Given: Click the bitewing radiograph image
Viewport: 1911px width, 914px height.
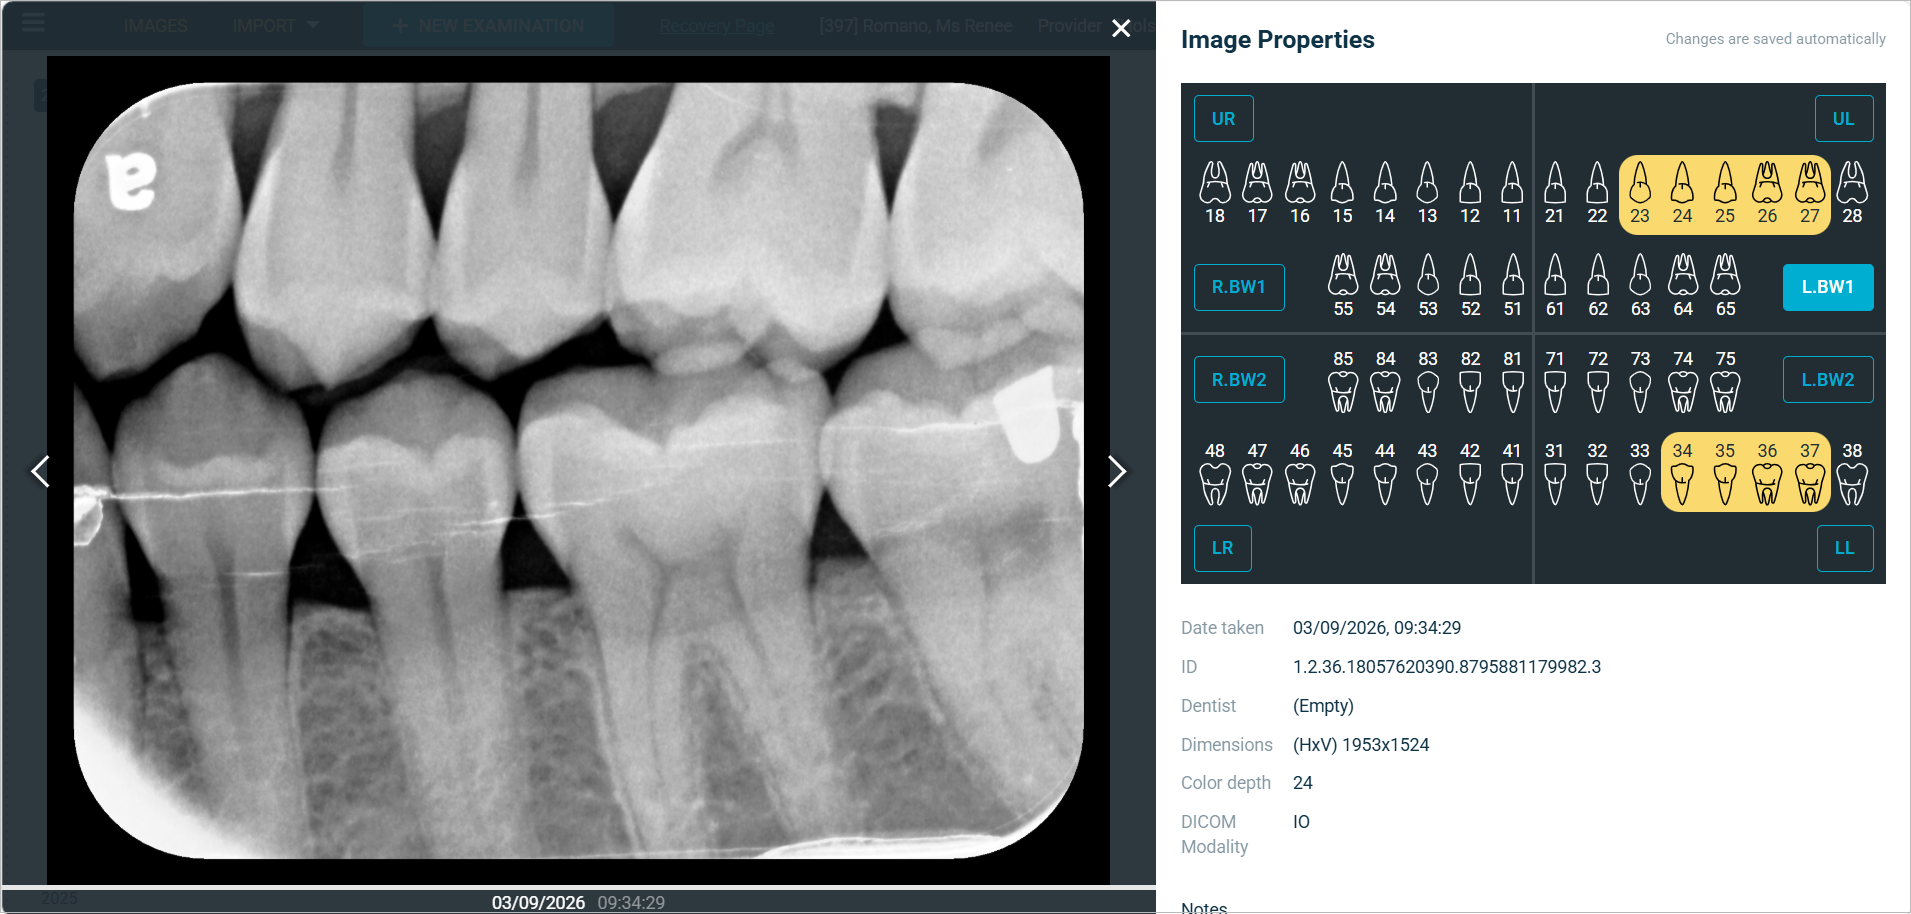Looking at the screenshot, I should 578,470.
